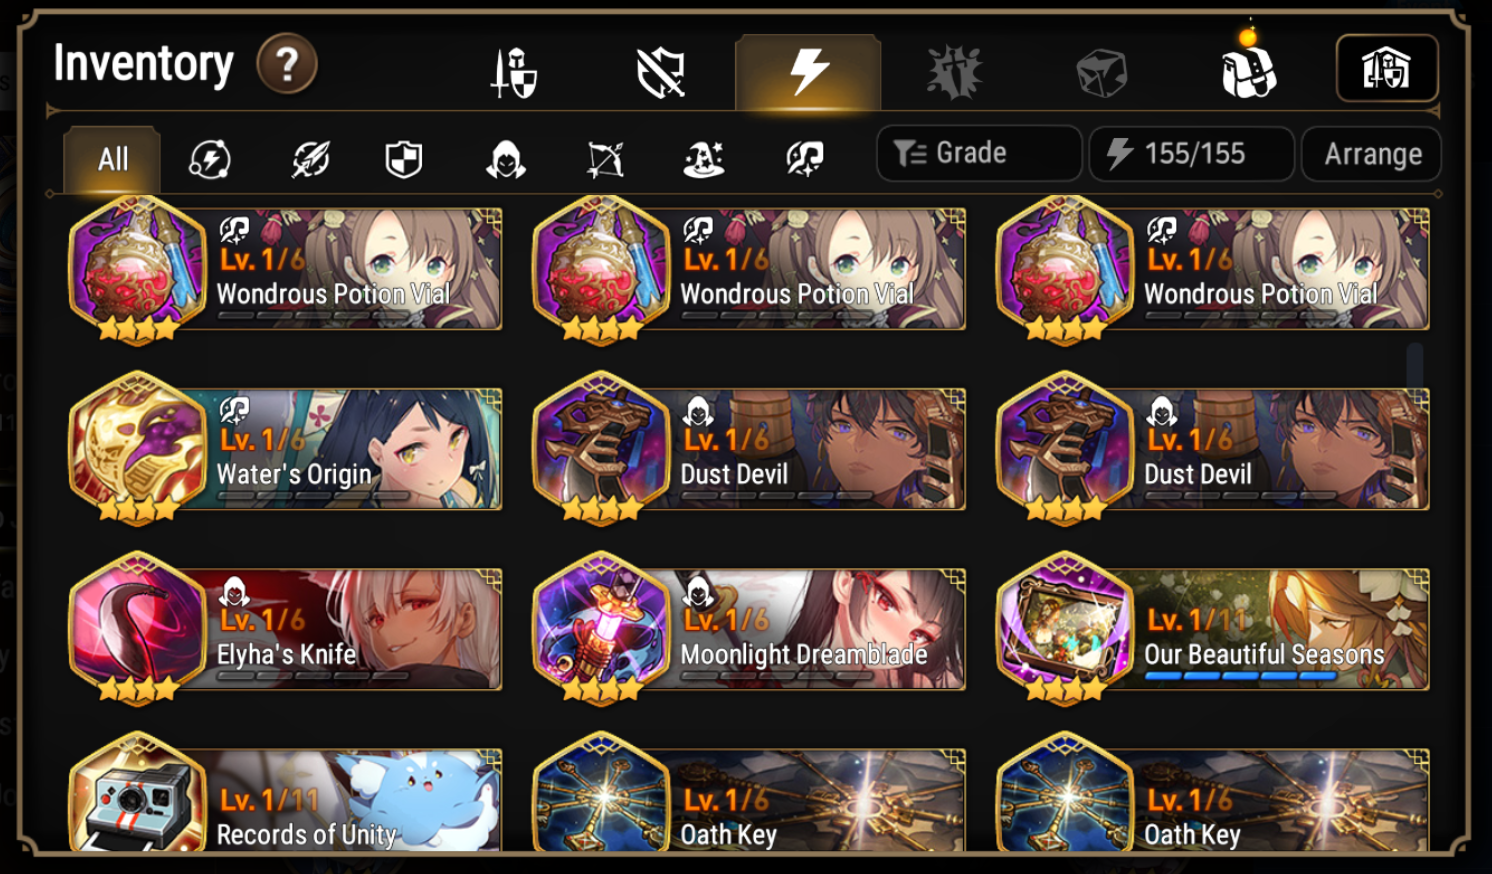1492x874 pixels.
Task: Select the lightning bolt artifacts tab
Action: tap(808, 72)
